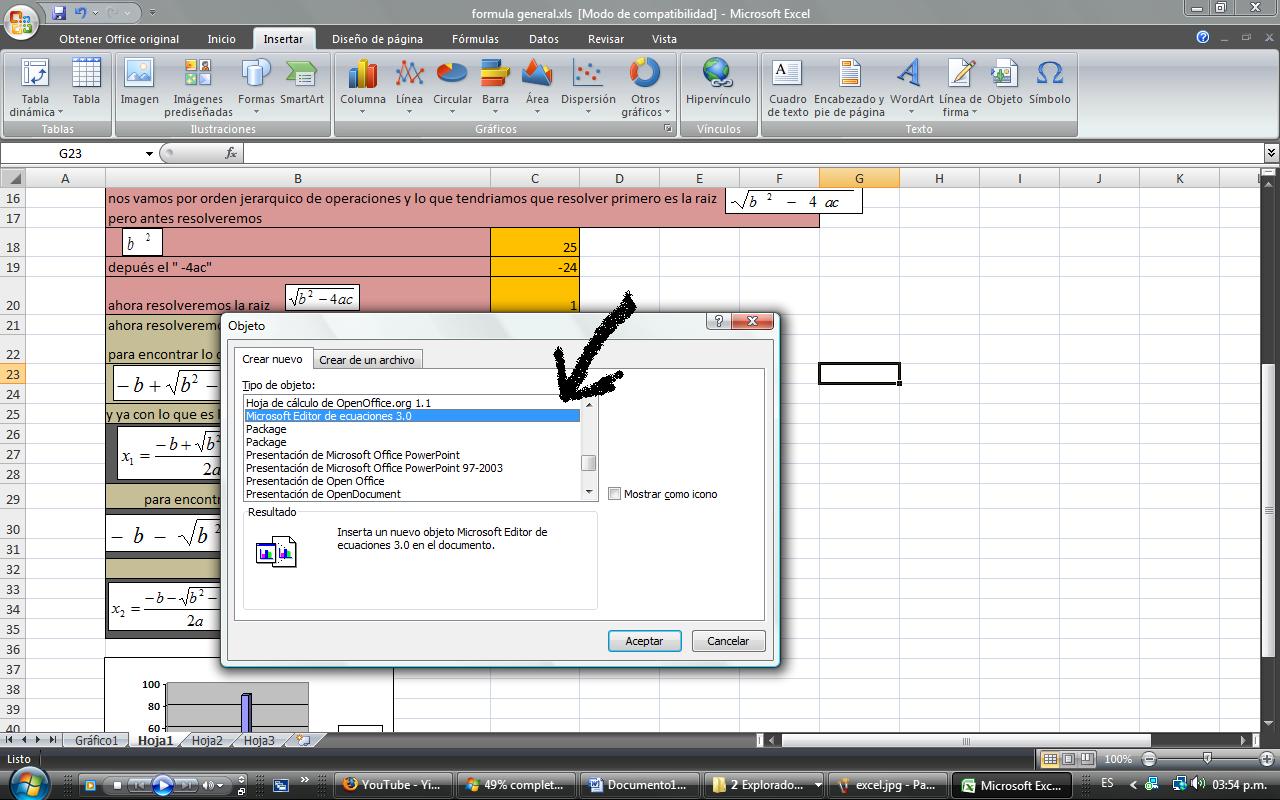Switch to Crear de un archivo tab
Viewport: 1280px width, 800px height.
(366, 360)
